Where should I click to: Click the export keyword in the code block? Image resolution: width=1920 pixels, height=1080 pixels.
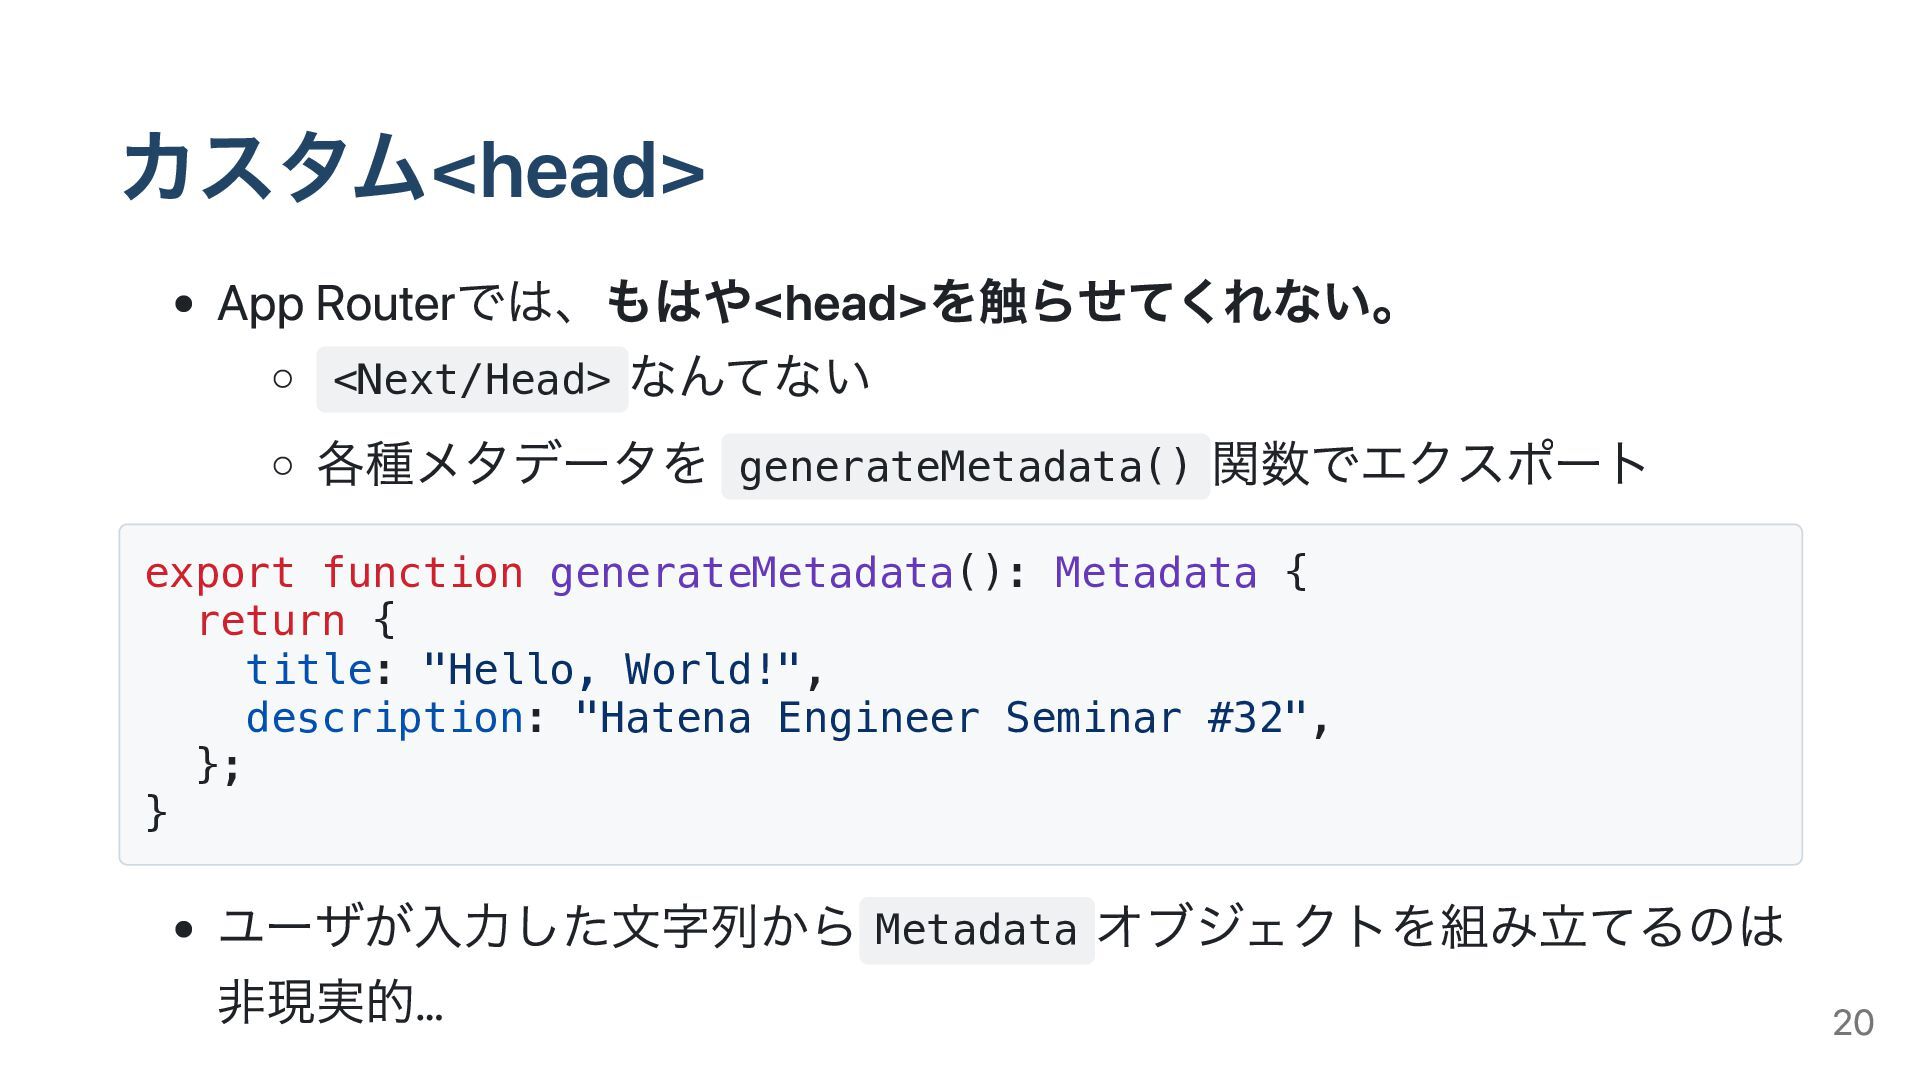click(220, 573)
